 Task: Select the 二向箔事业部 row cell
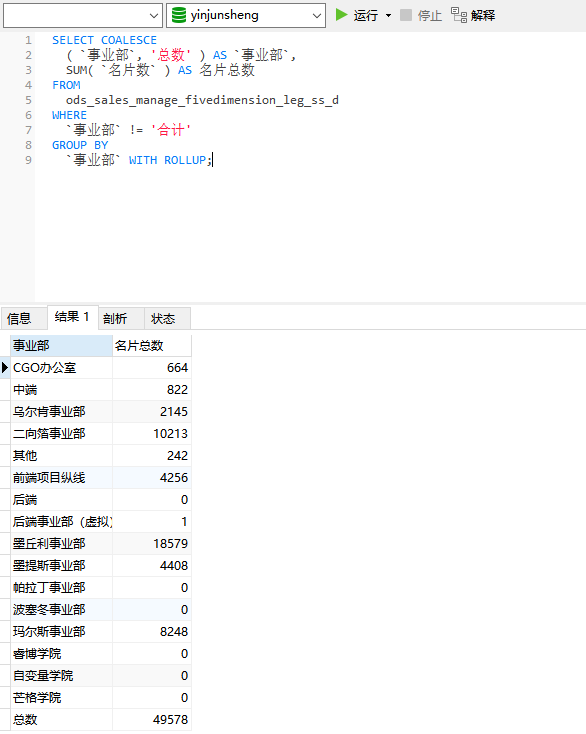[x=61, y=433]
